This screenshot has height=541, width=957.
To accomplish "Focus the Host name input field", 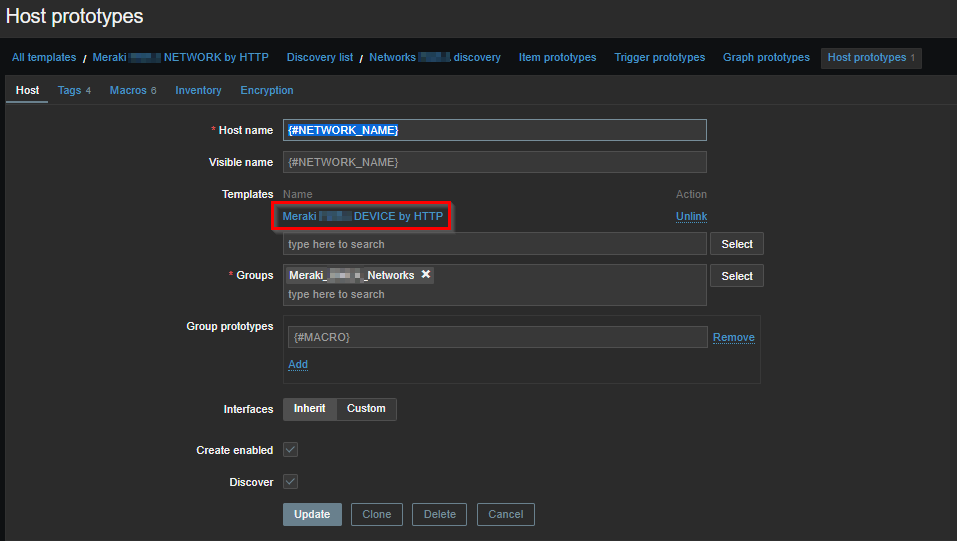I will 495,130.
